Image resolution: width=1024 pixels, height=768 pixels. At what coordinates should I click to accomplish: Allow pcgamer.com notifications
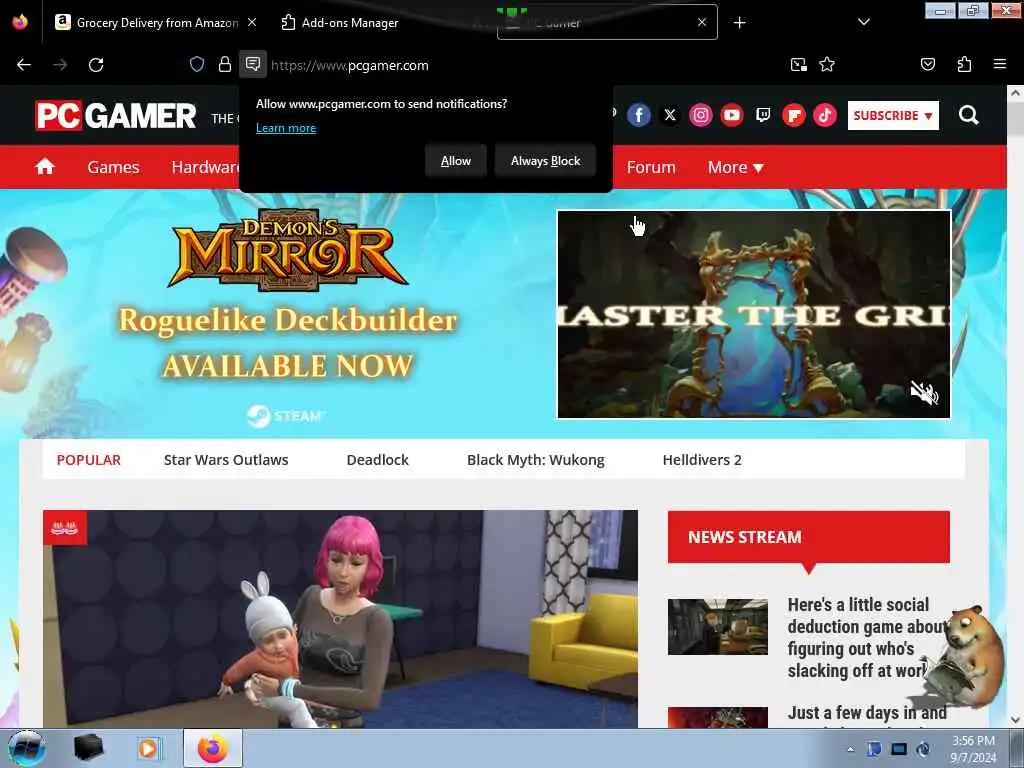[x=456, y=161]
